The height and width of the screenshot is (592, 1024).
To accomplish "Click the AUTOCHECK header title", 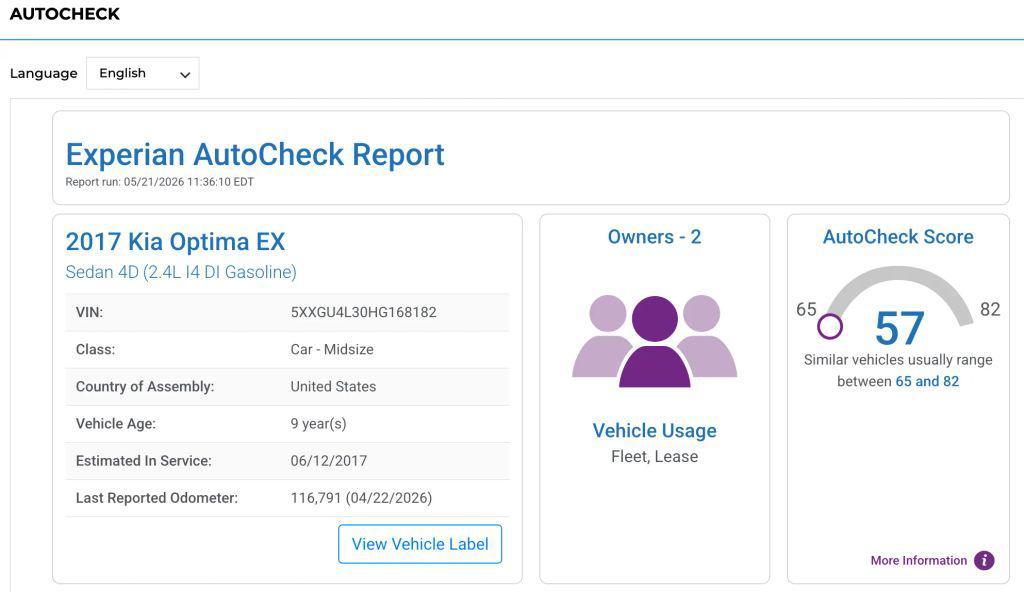I will [x=65, y=14].
